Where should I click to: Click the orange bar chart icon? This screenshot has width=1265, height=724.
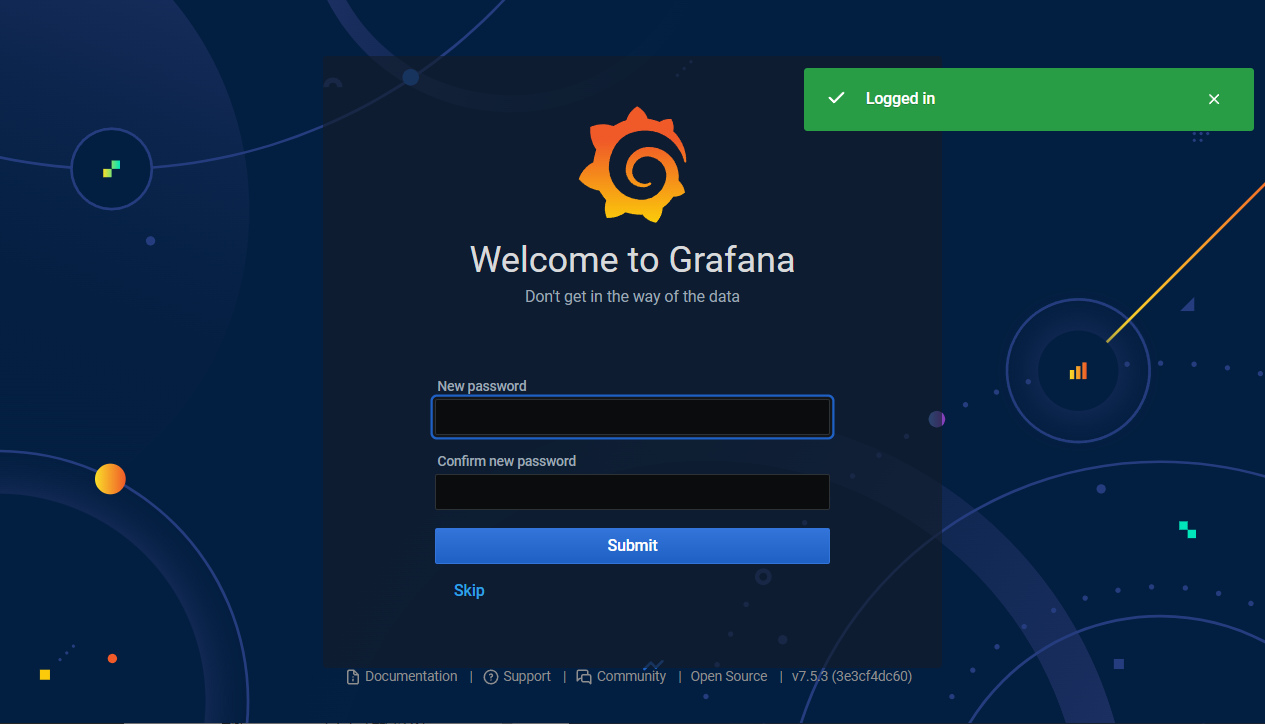[x=1078, y=371]
